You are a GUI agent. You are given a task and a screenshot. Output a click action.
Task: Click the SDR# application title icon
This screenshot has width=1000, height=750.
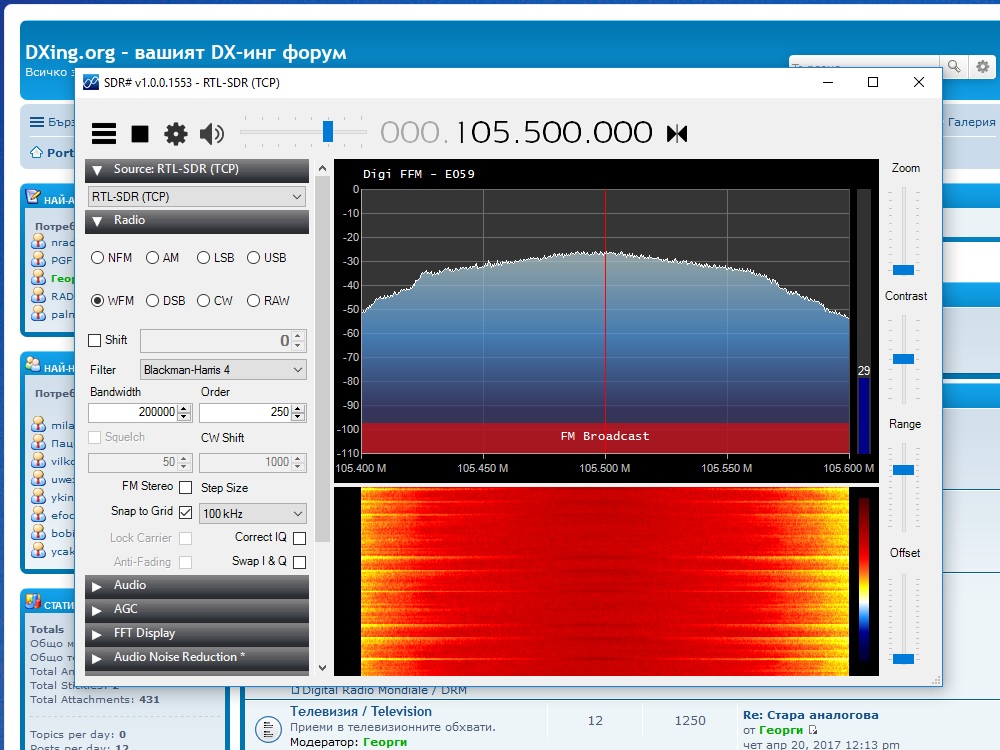click(91, 82)
